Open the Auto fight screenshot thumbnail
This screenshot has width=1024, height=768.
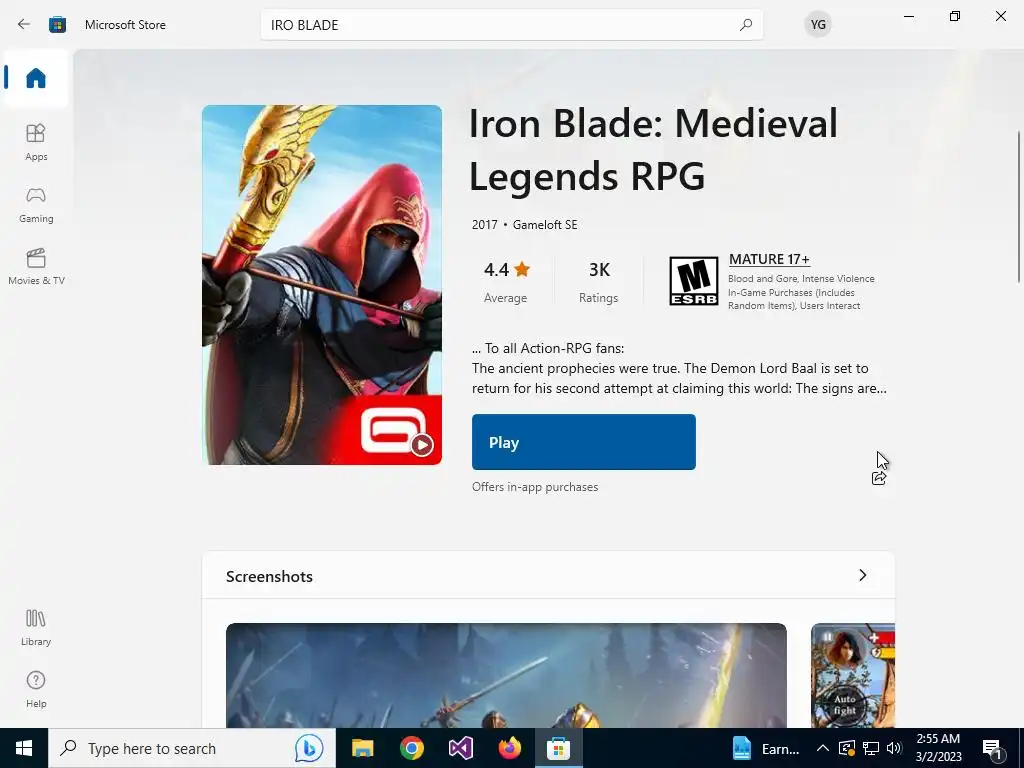(853, 675)
